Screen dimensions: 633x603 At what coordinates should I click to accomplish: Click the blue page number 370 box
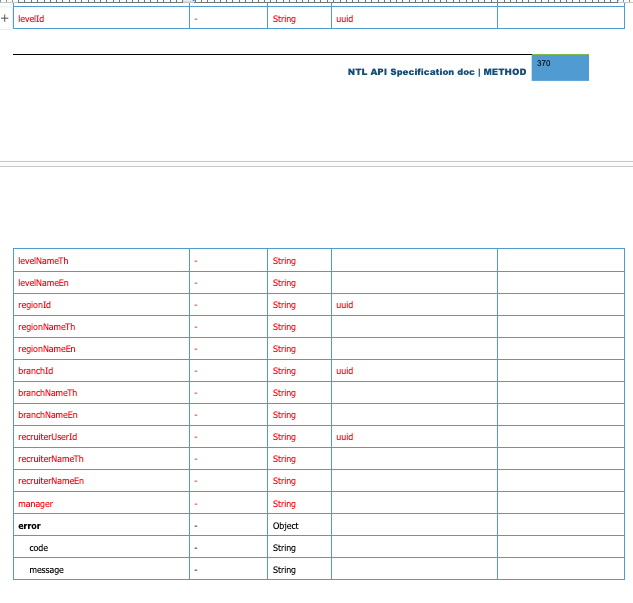point(560,67)
